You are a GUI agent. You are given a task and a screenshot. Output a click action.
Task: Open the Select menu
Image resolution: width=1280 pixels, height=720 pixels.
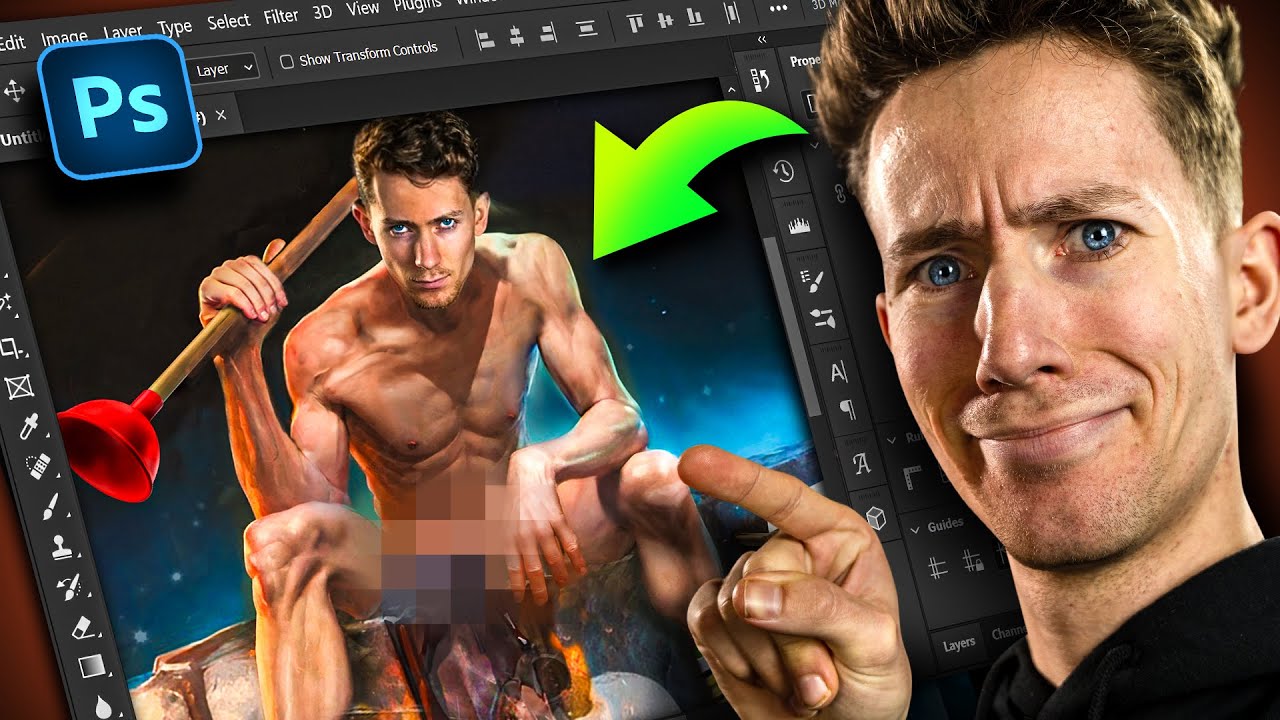[x=228, y=21]
